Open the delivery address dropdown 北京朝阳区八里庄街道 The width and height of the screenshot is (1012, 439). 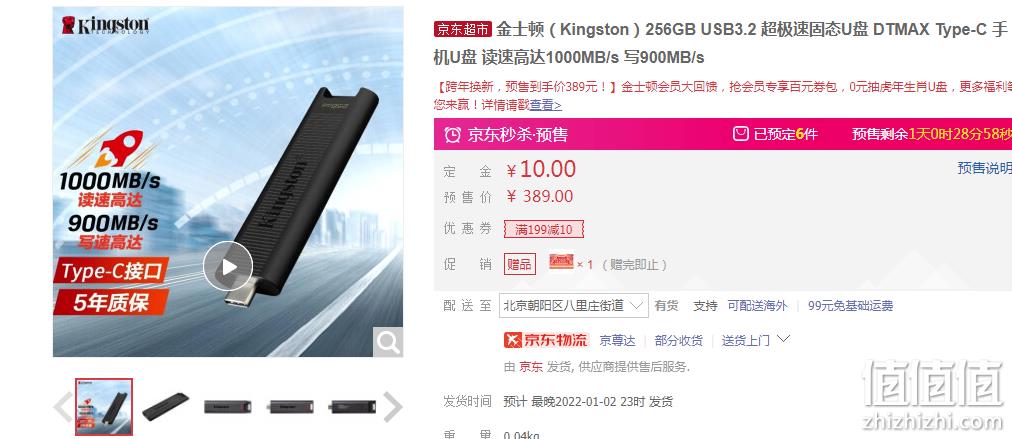(574, 305)
